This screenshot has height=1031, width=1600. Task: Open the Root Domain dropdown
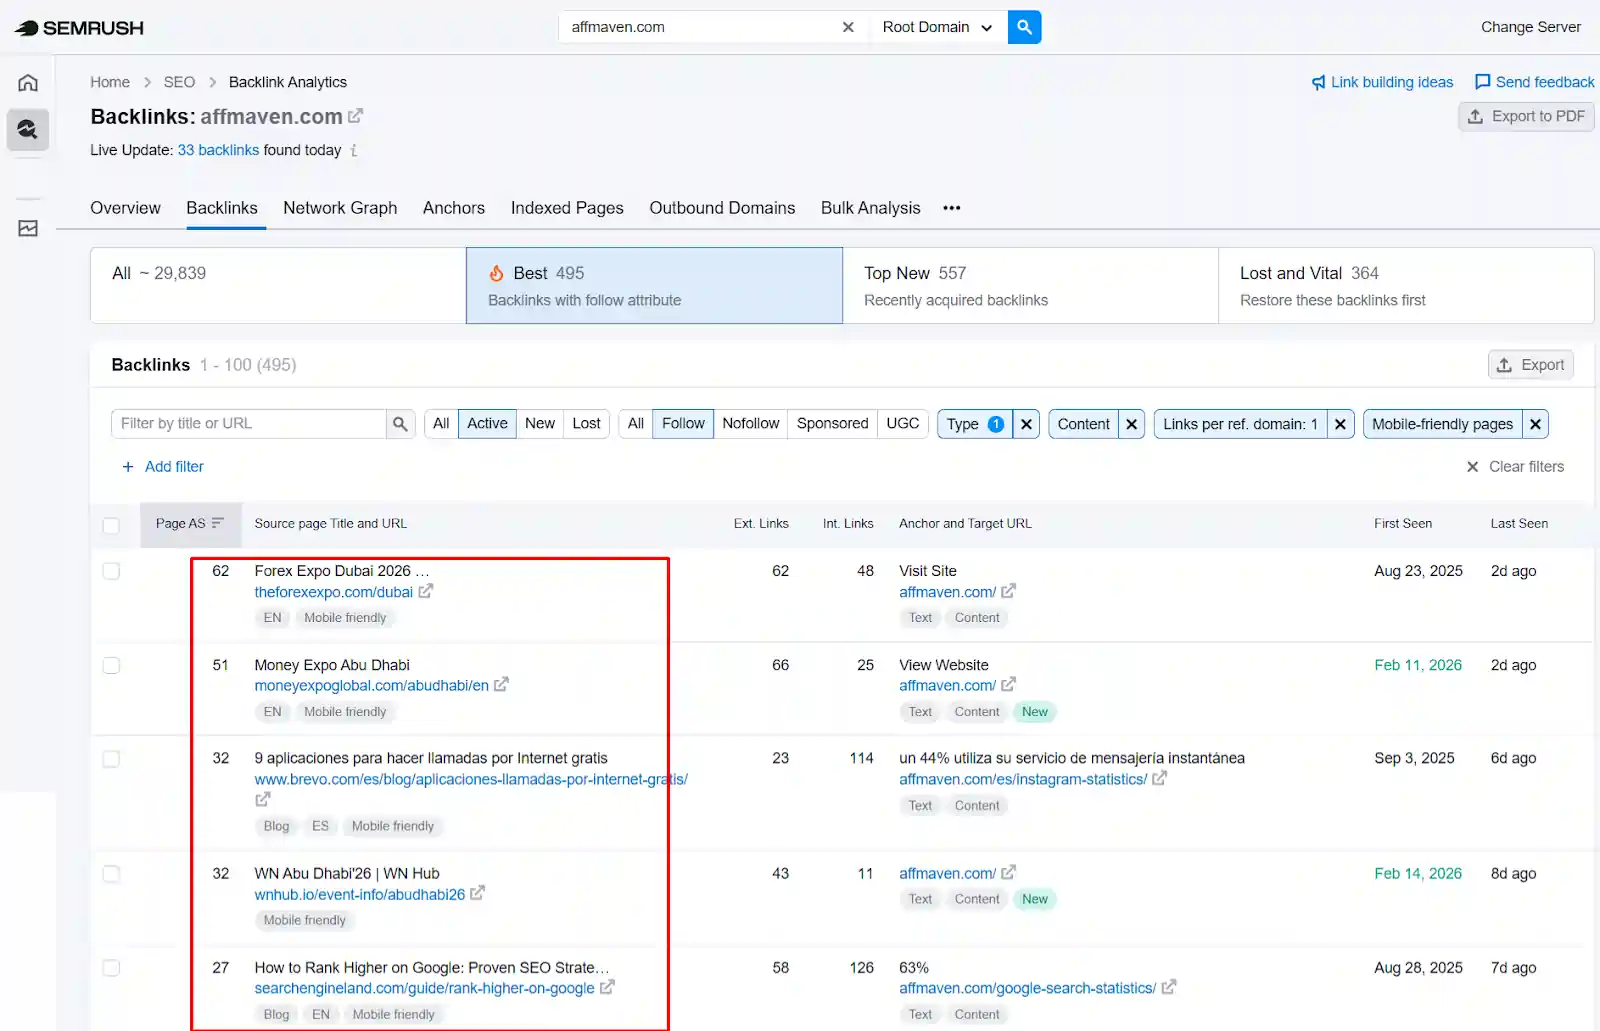[x=935, y=27]
